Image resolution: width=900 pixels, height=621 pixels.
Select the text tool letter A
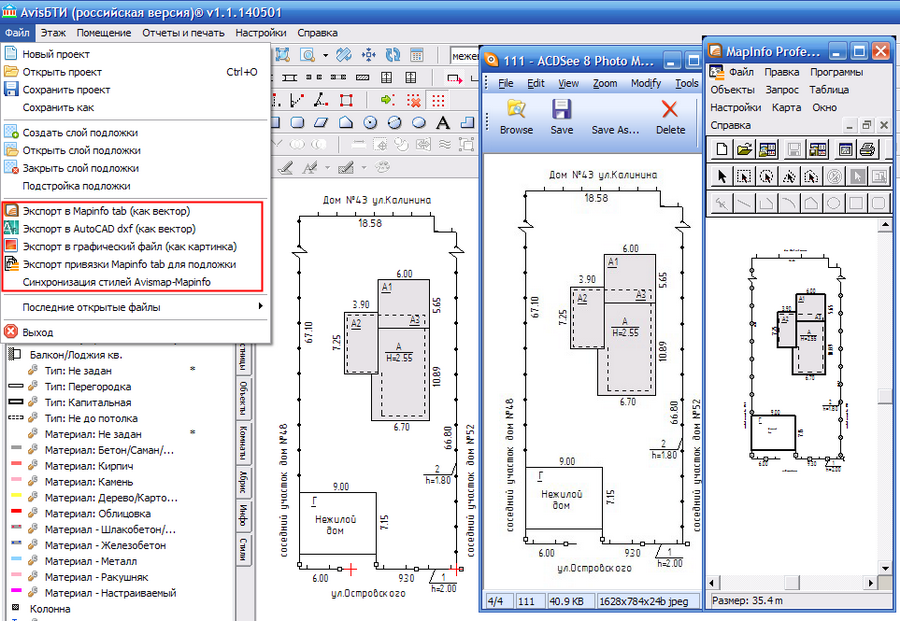click(x=443, y=122)
